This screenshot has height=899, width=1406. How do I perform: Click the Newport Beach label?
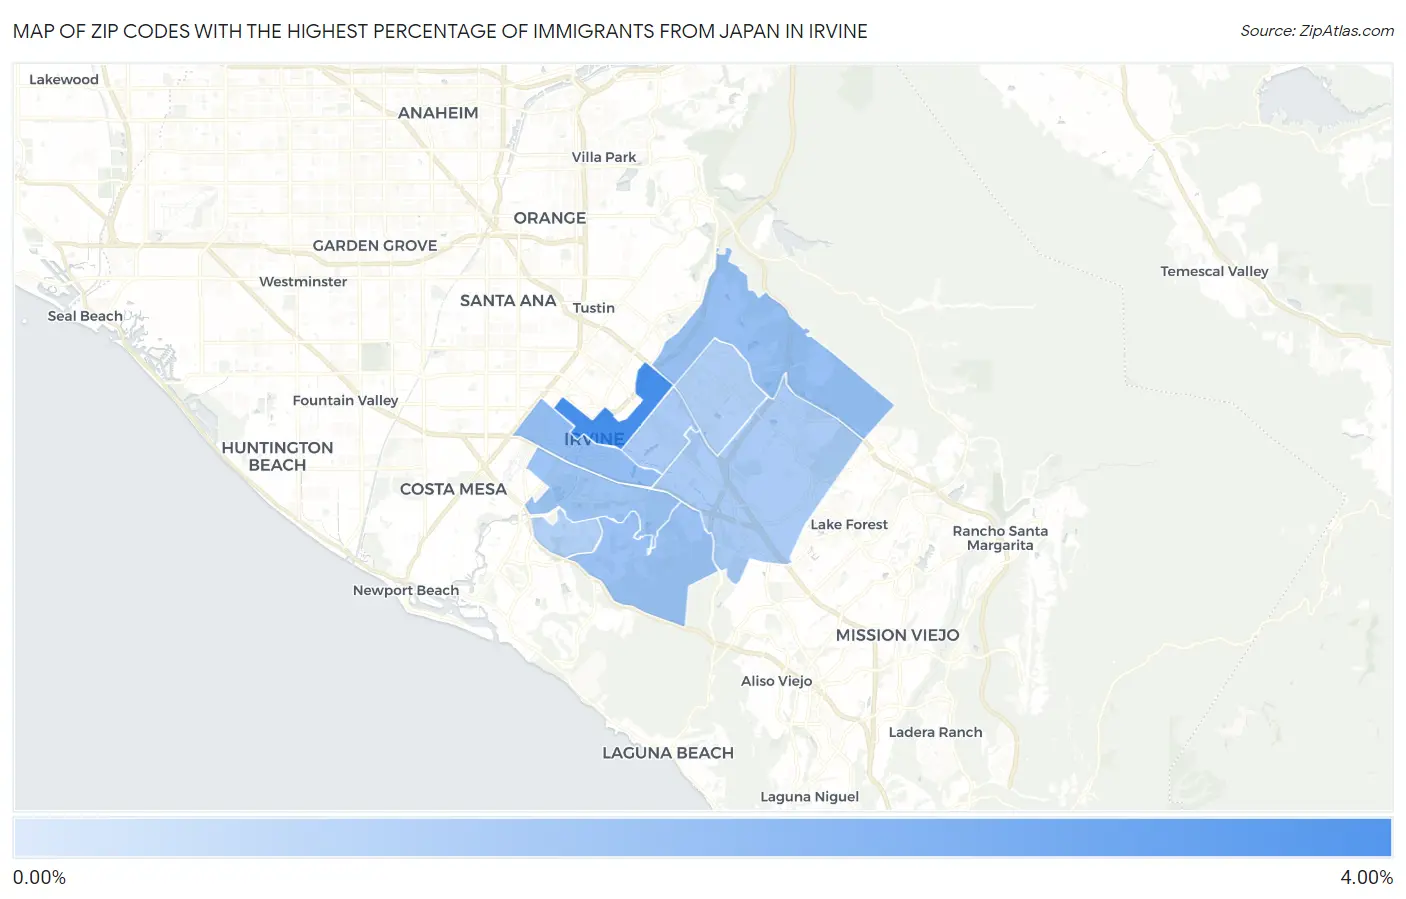pyautogui.click(x=406, y=590)
